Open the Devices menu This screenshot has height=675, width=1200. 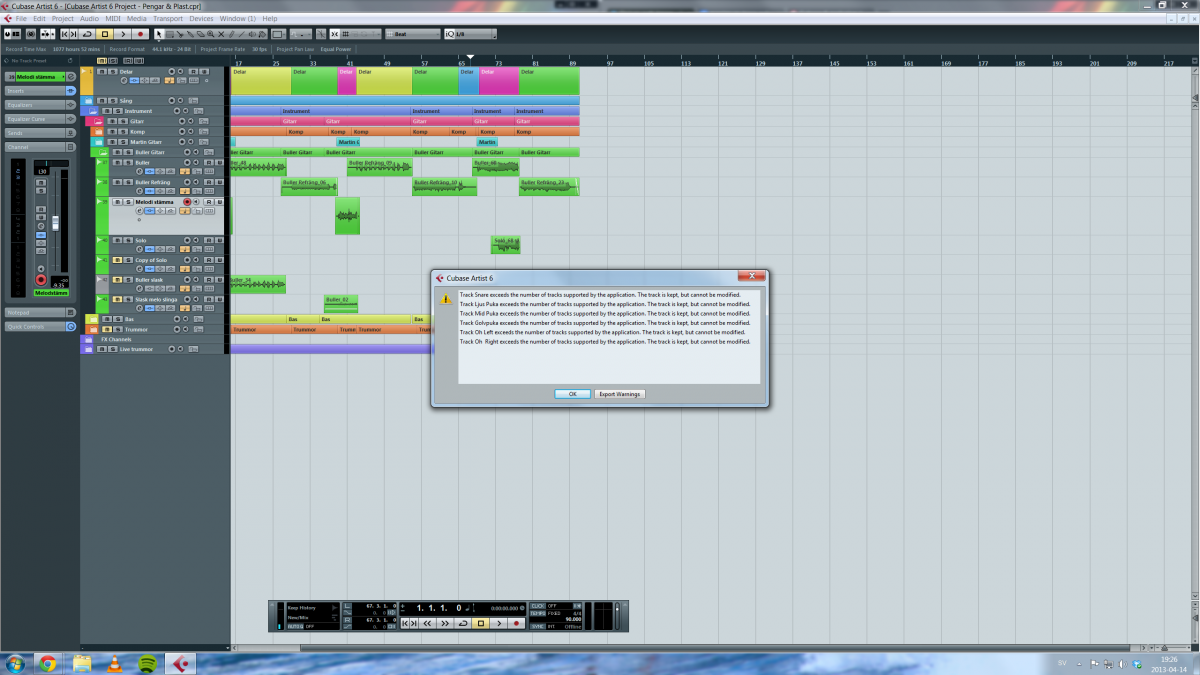[201, 19]
